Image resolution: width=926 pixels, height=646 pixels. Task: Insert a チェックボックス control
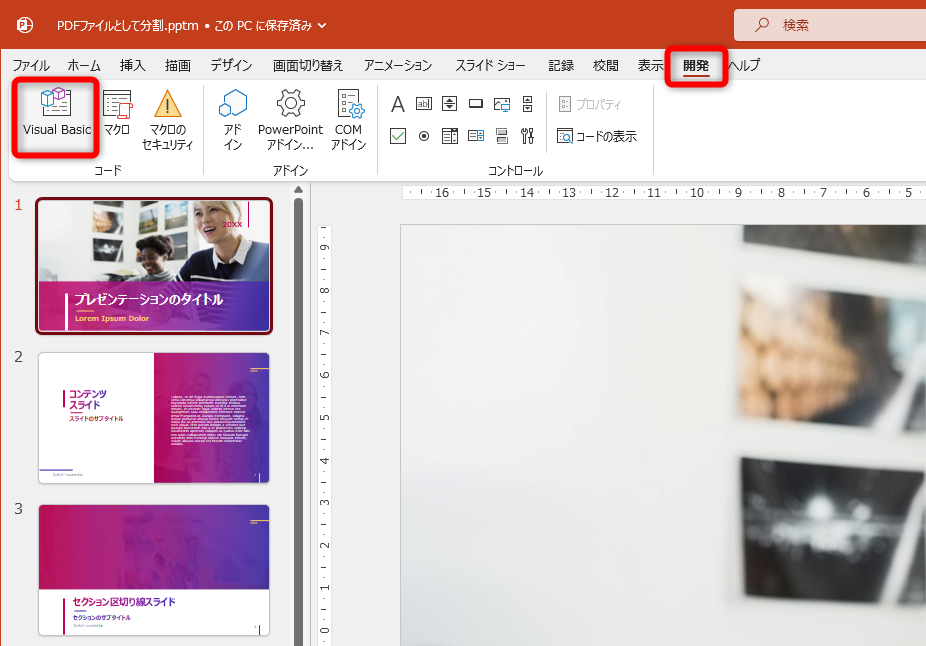tap(399, 135)
